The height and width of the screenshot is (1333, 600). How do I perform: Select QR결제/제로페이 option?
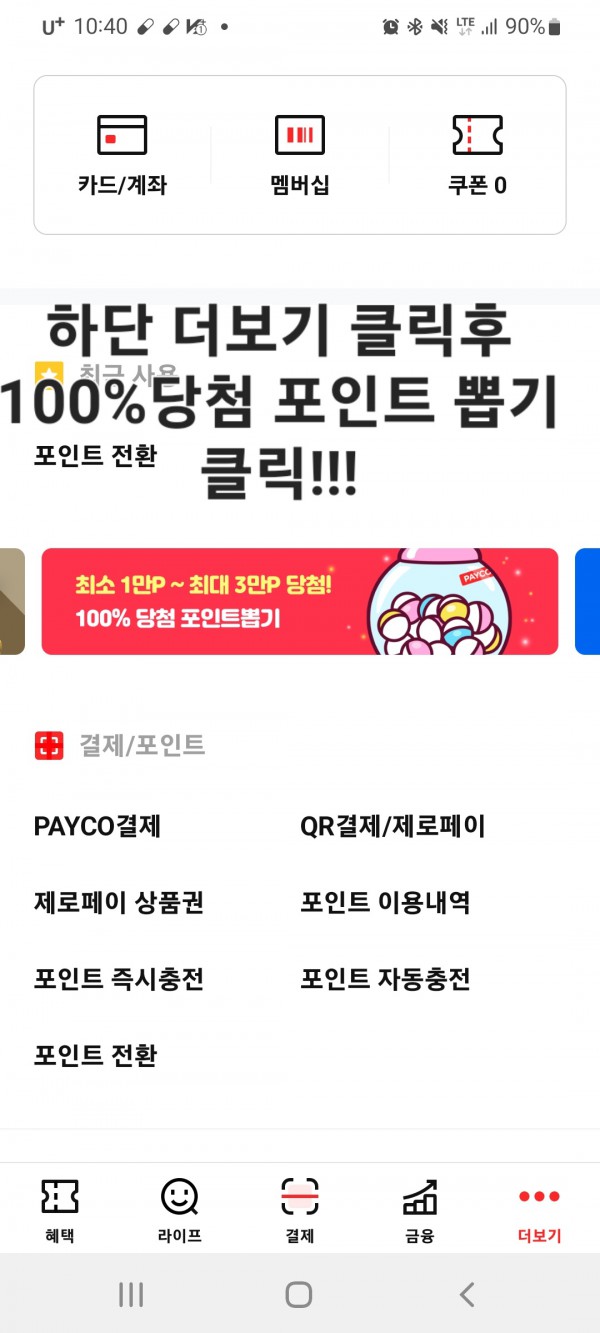(393, 826)
